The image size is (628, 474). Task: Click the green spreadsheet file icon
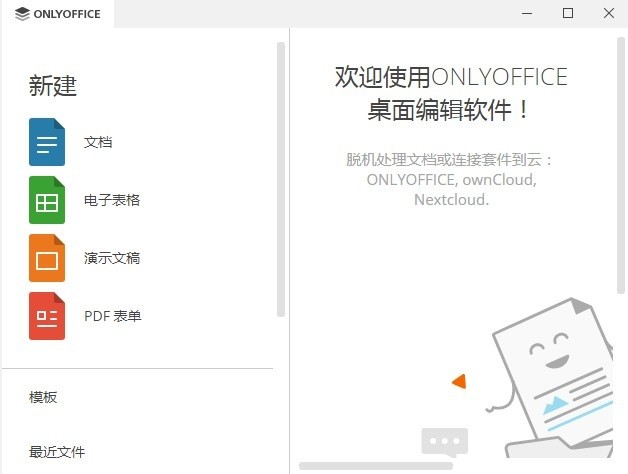click(47, 200)
